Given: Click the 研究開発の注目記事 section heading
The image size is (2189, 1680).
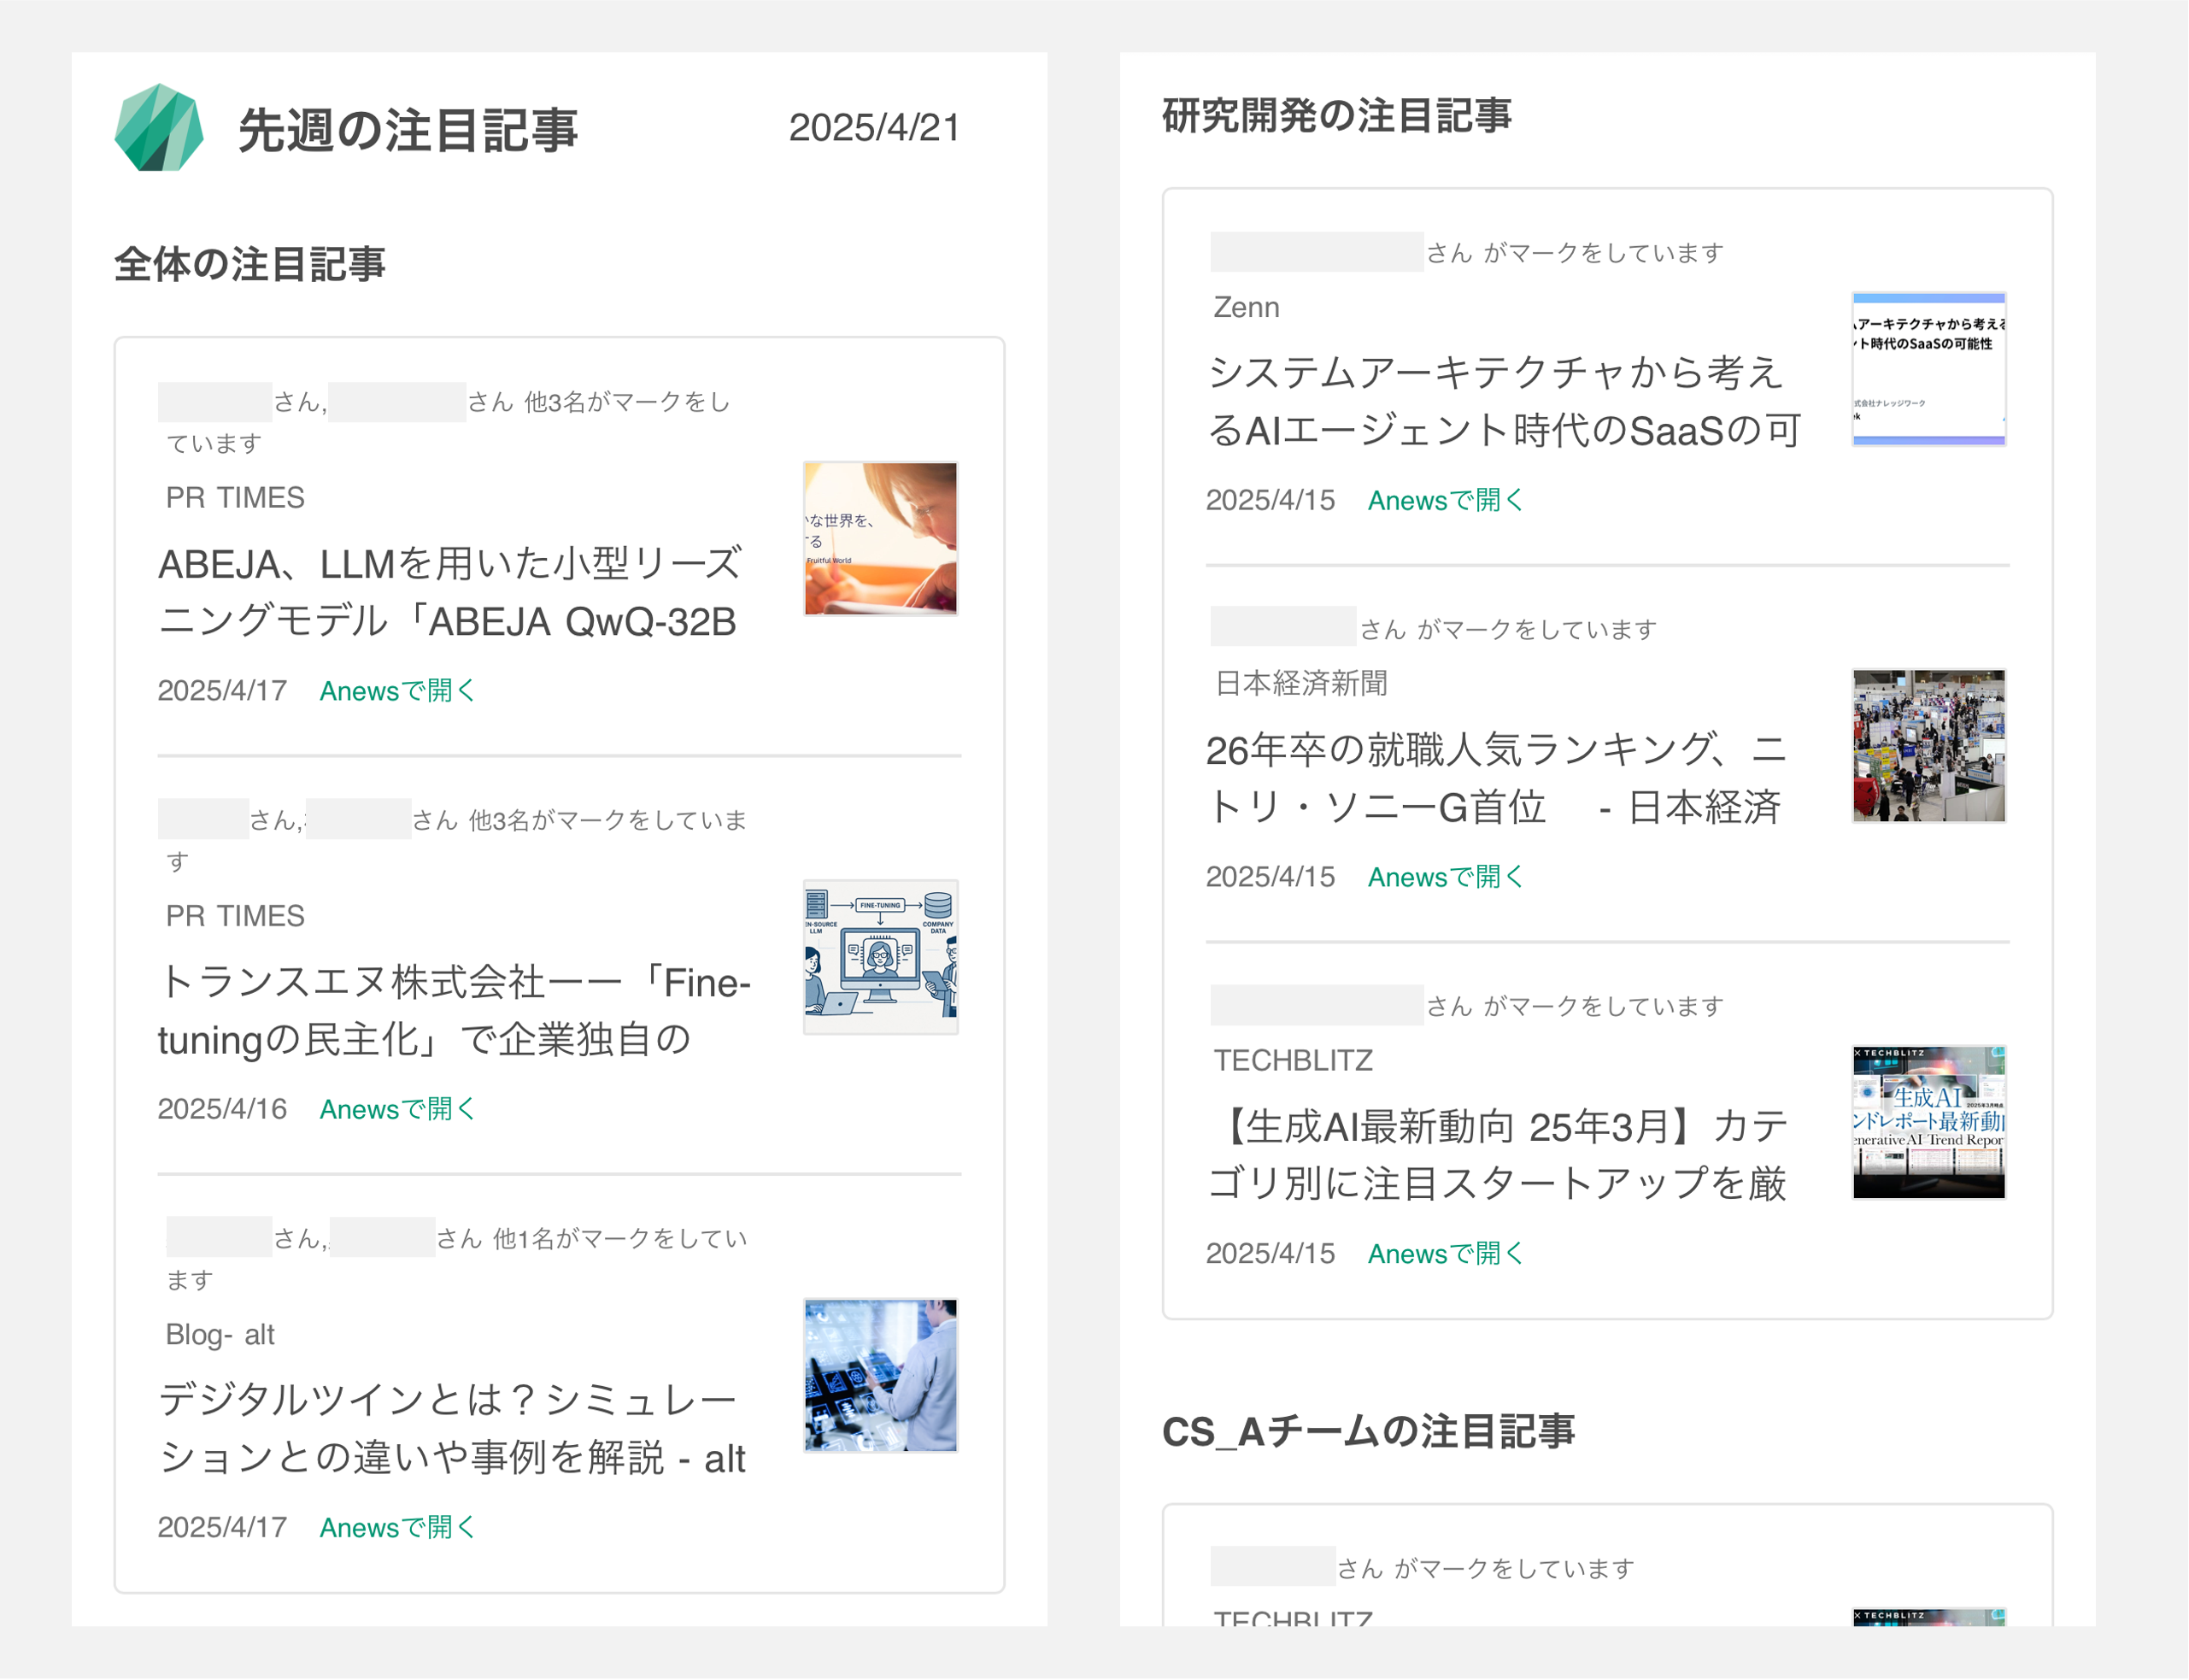Looking at the screenshot, I should pos(1336,115).
